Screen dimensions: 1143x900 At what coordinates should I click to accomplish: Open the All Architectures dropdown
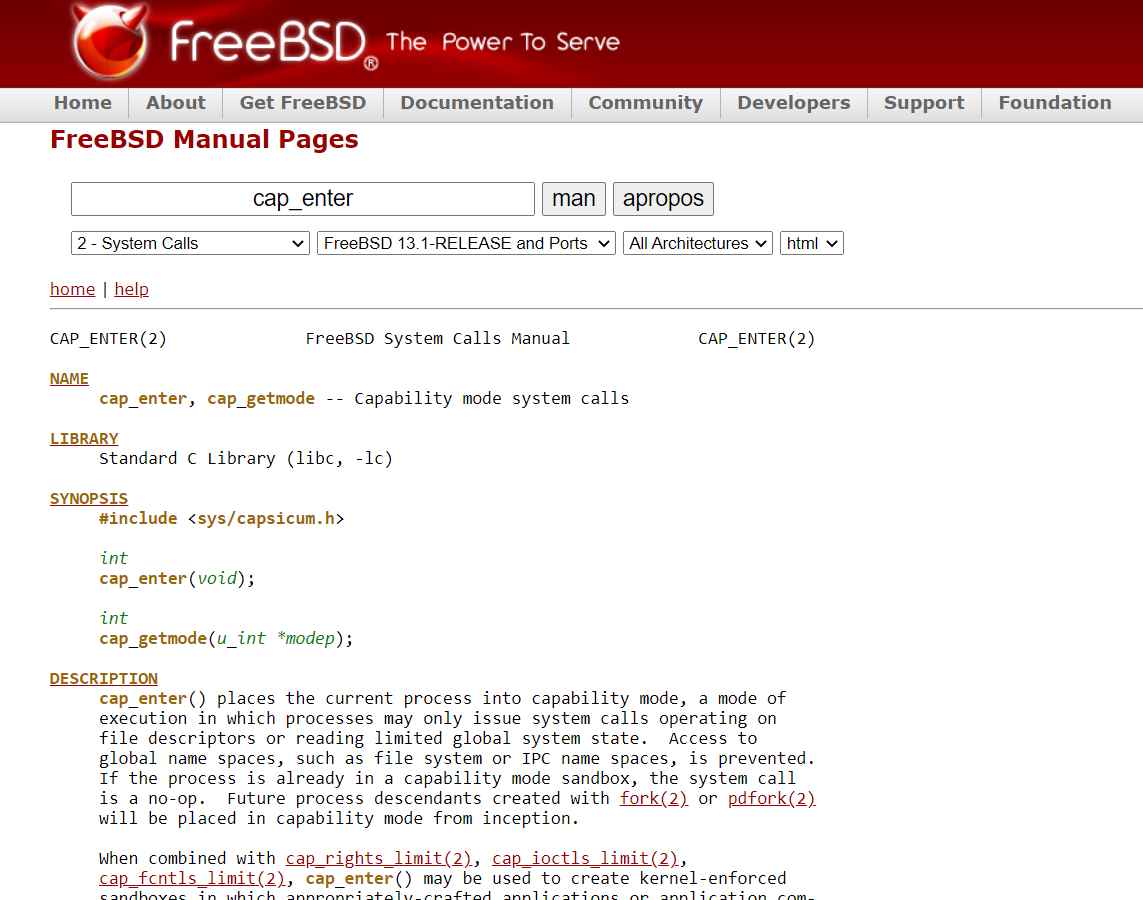coord(697,243)
